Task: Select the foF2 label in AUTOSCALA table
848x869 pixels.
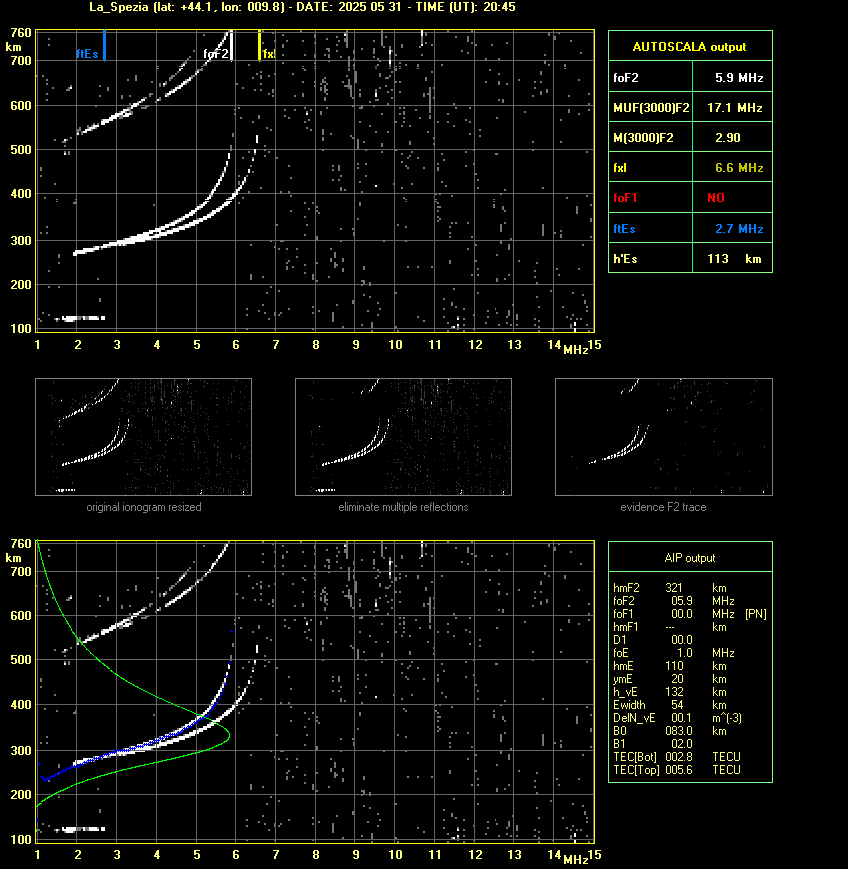Action: click(626, 78)
